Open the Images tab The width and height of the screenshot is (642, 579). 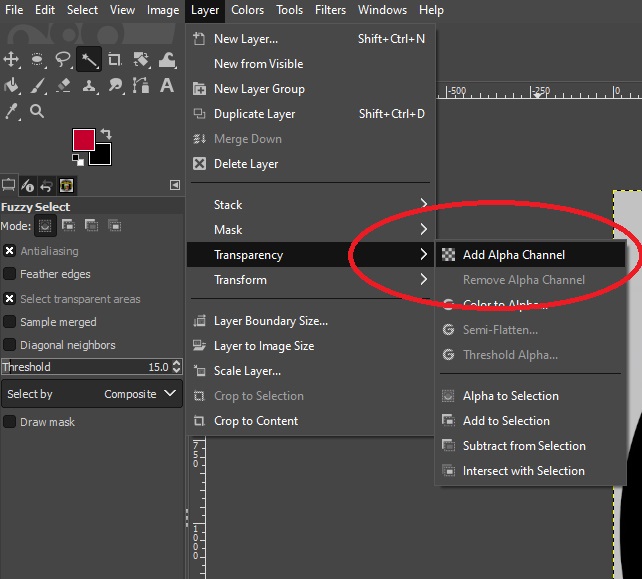coord(66,186)
